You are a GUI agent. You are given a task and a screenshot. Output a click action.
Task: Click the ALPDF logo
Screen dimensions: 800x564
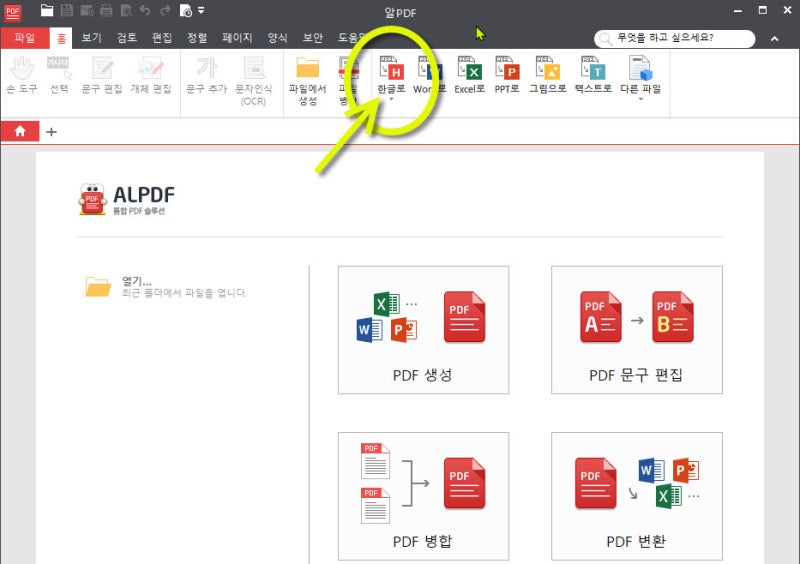(127, 200)
